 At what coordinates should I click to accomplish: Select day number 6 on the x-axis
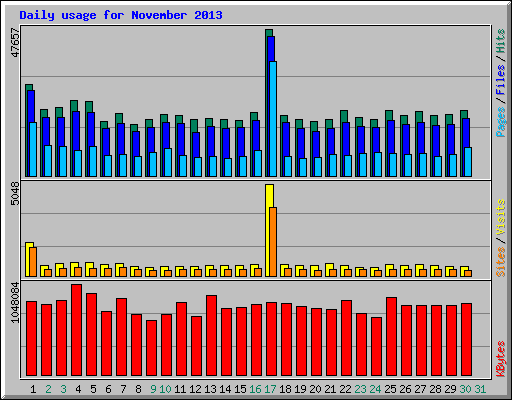click(108, 389)
